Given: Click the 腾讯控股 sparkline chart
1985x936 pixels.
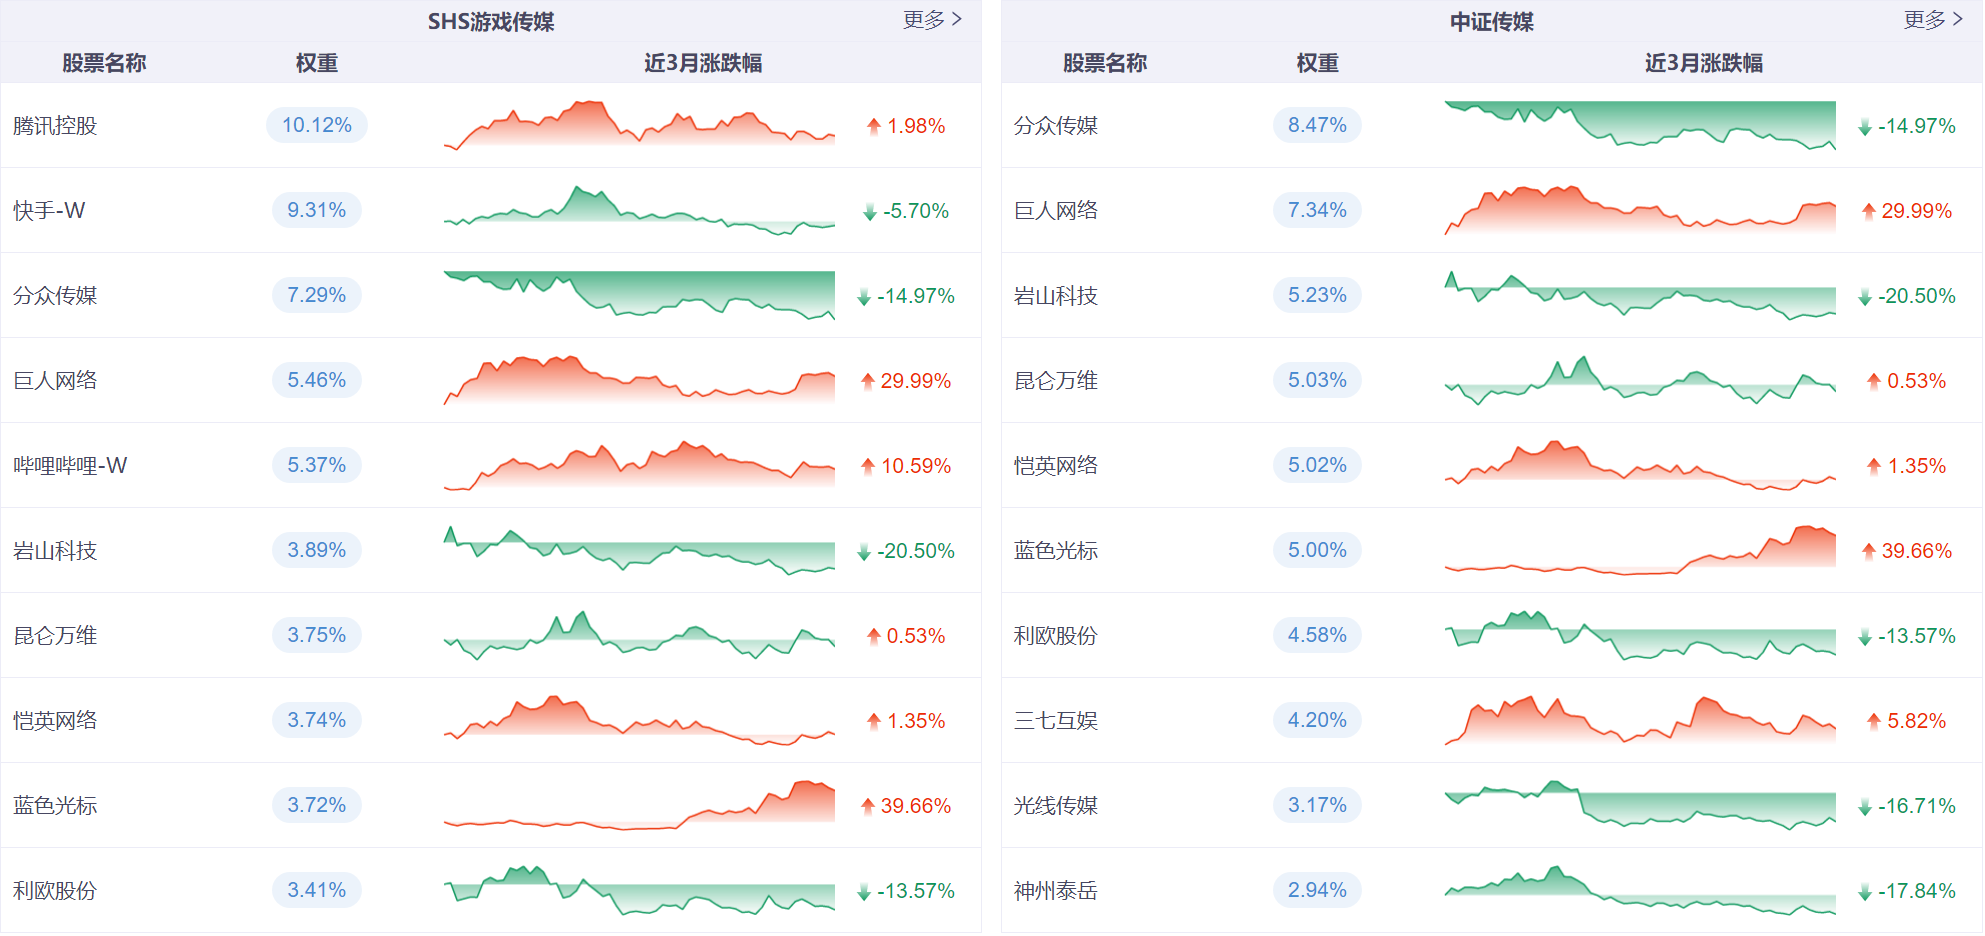Looking at the screenshot, I should (639, 125).
